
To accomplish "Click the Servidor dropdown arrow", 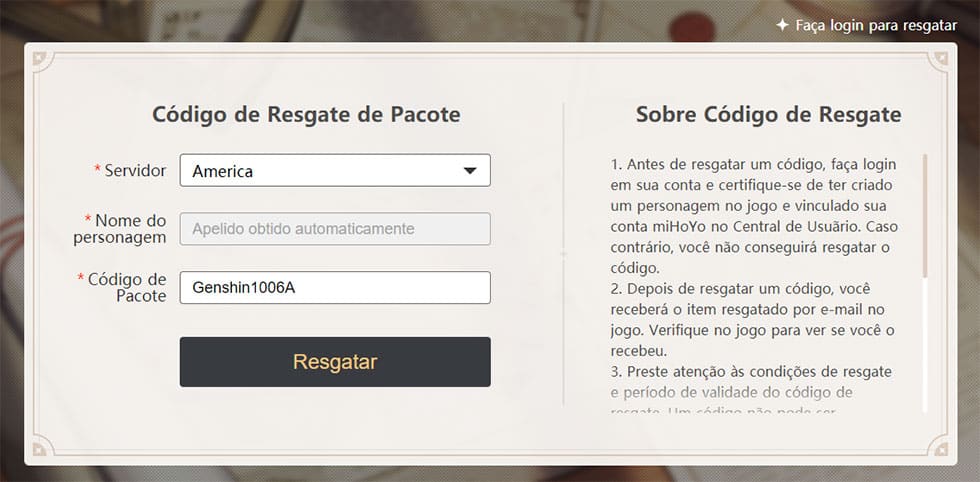I will (470, 171).
